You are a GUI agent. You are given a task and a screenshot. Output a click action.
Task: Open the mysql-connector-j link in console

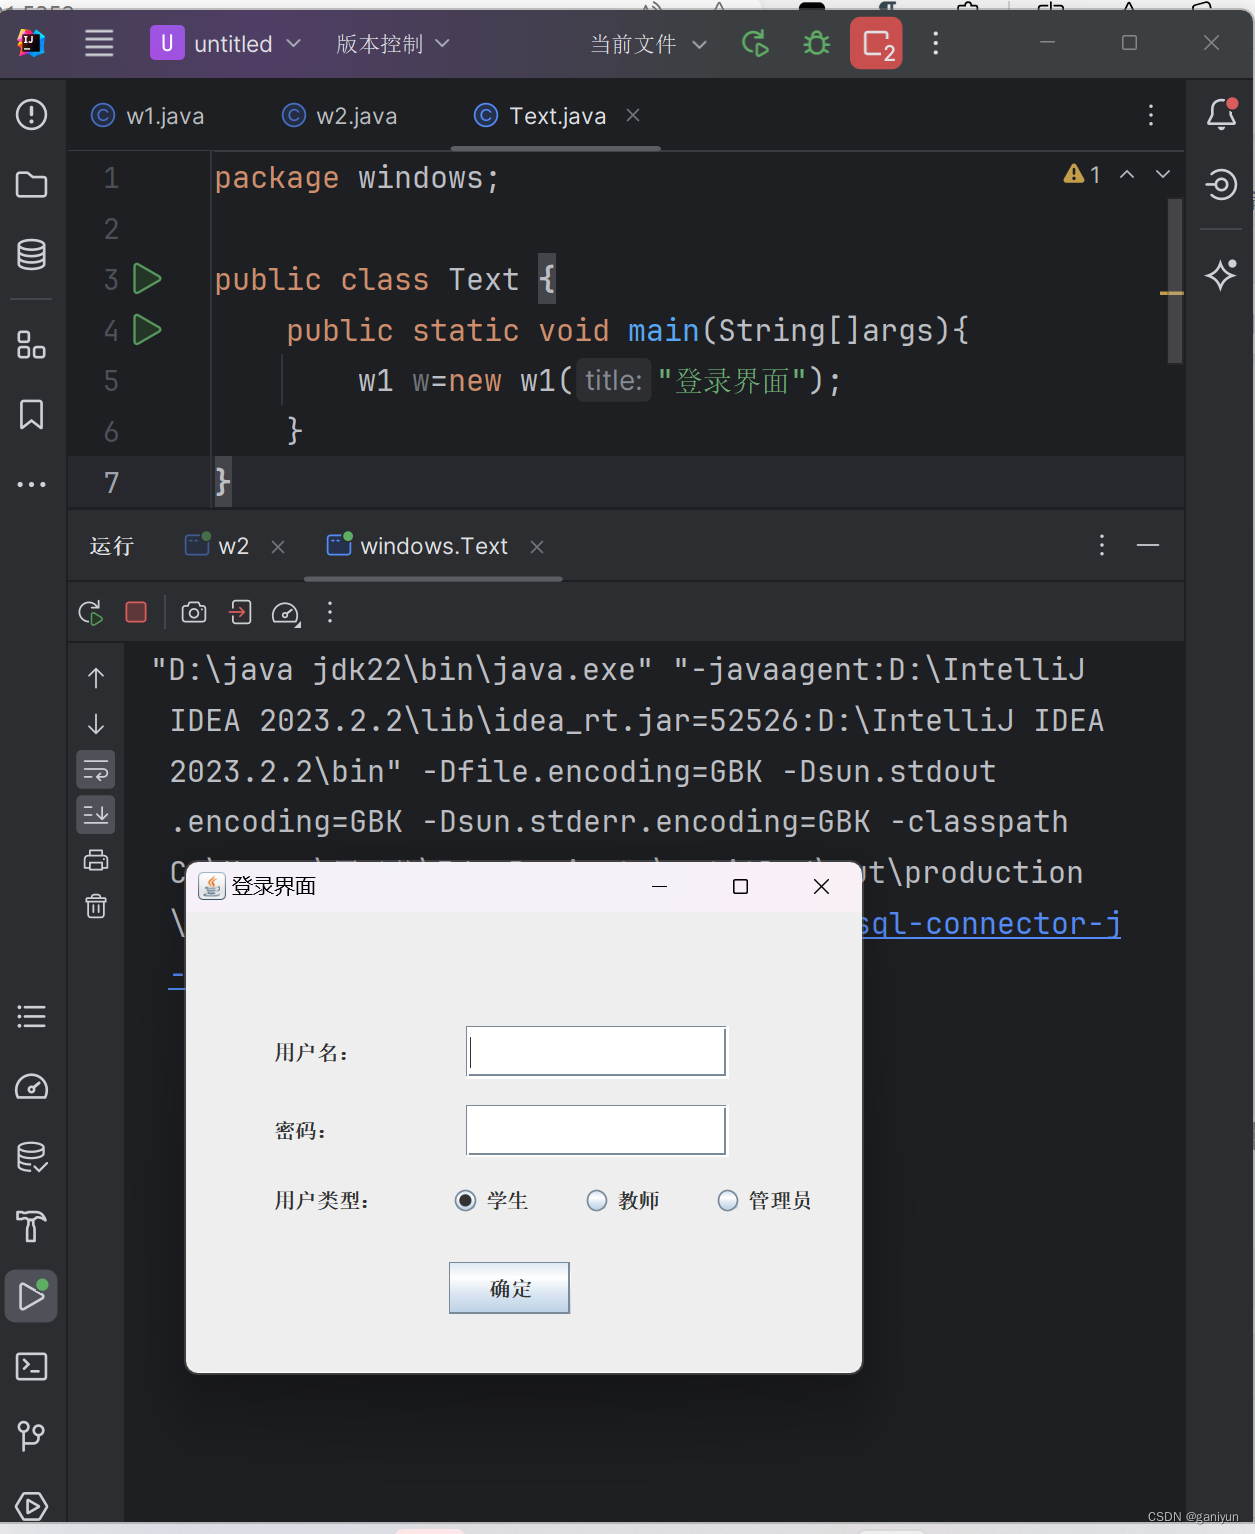coord(990,923)
